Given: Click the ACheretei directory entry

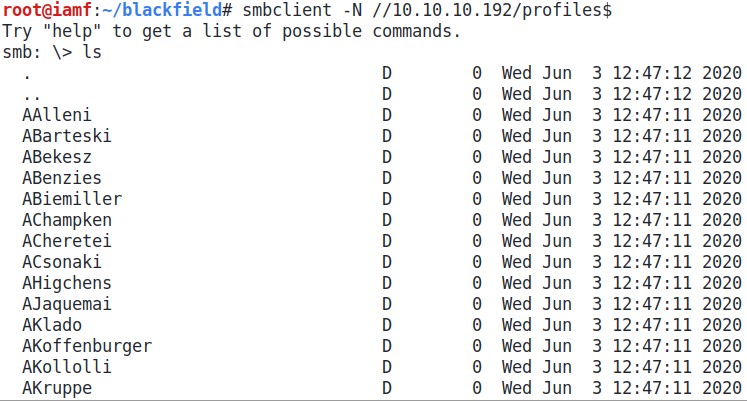Looking at the screenshot, I should tap(66, 241).
